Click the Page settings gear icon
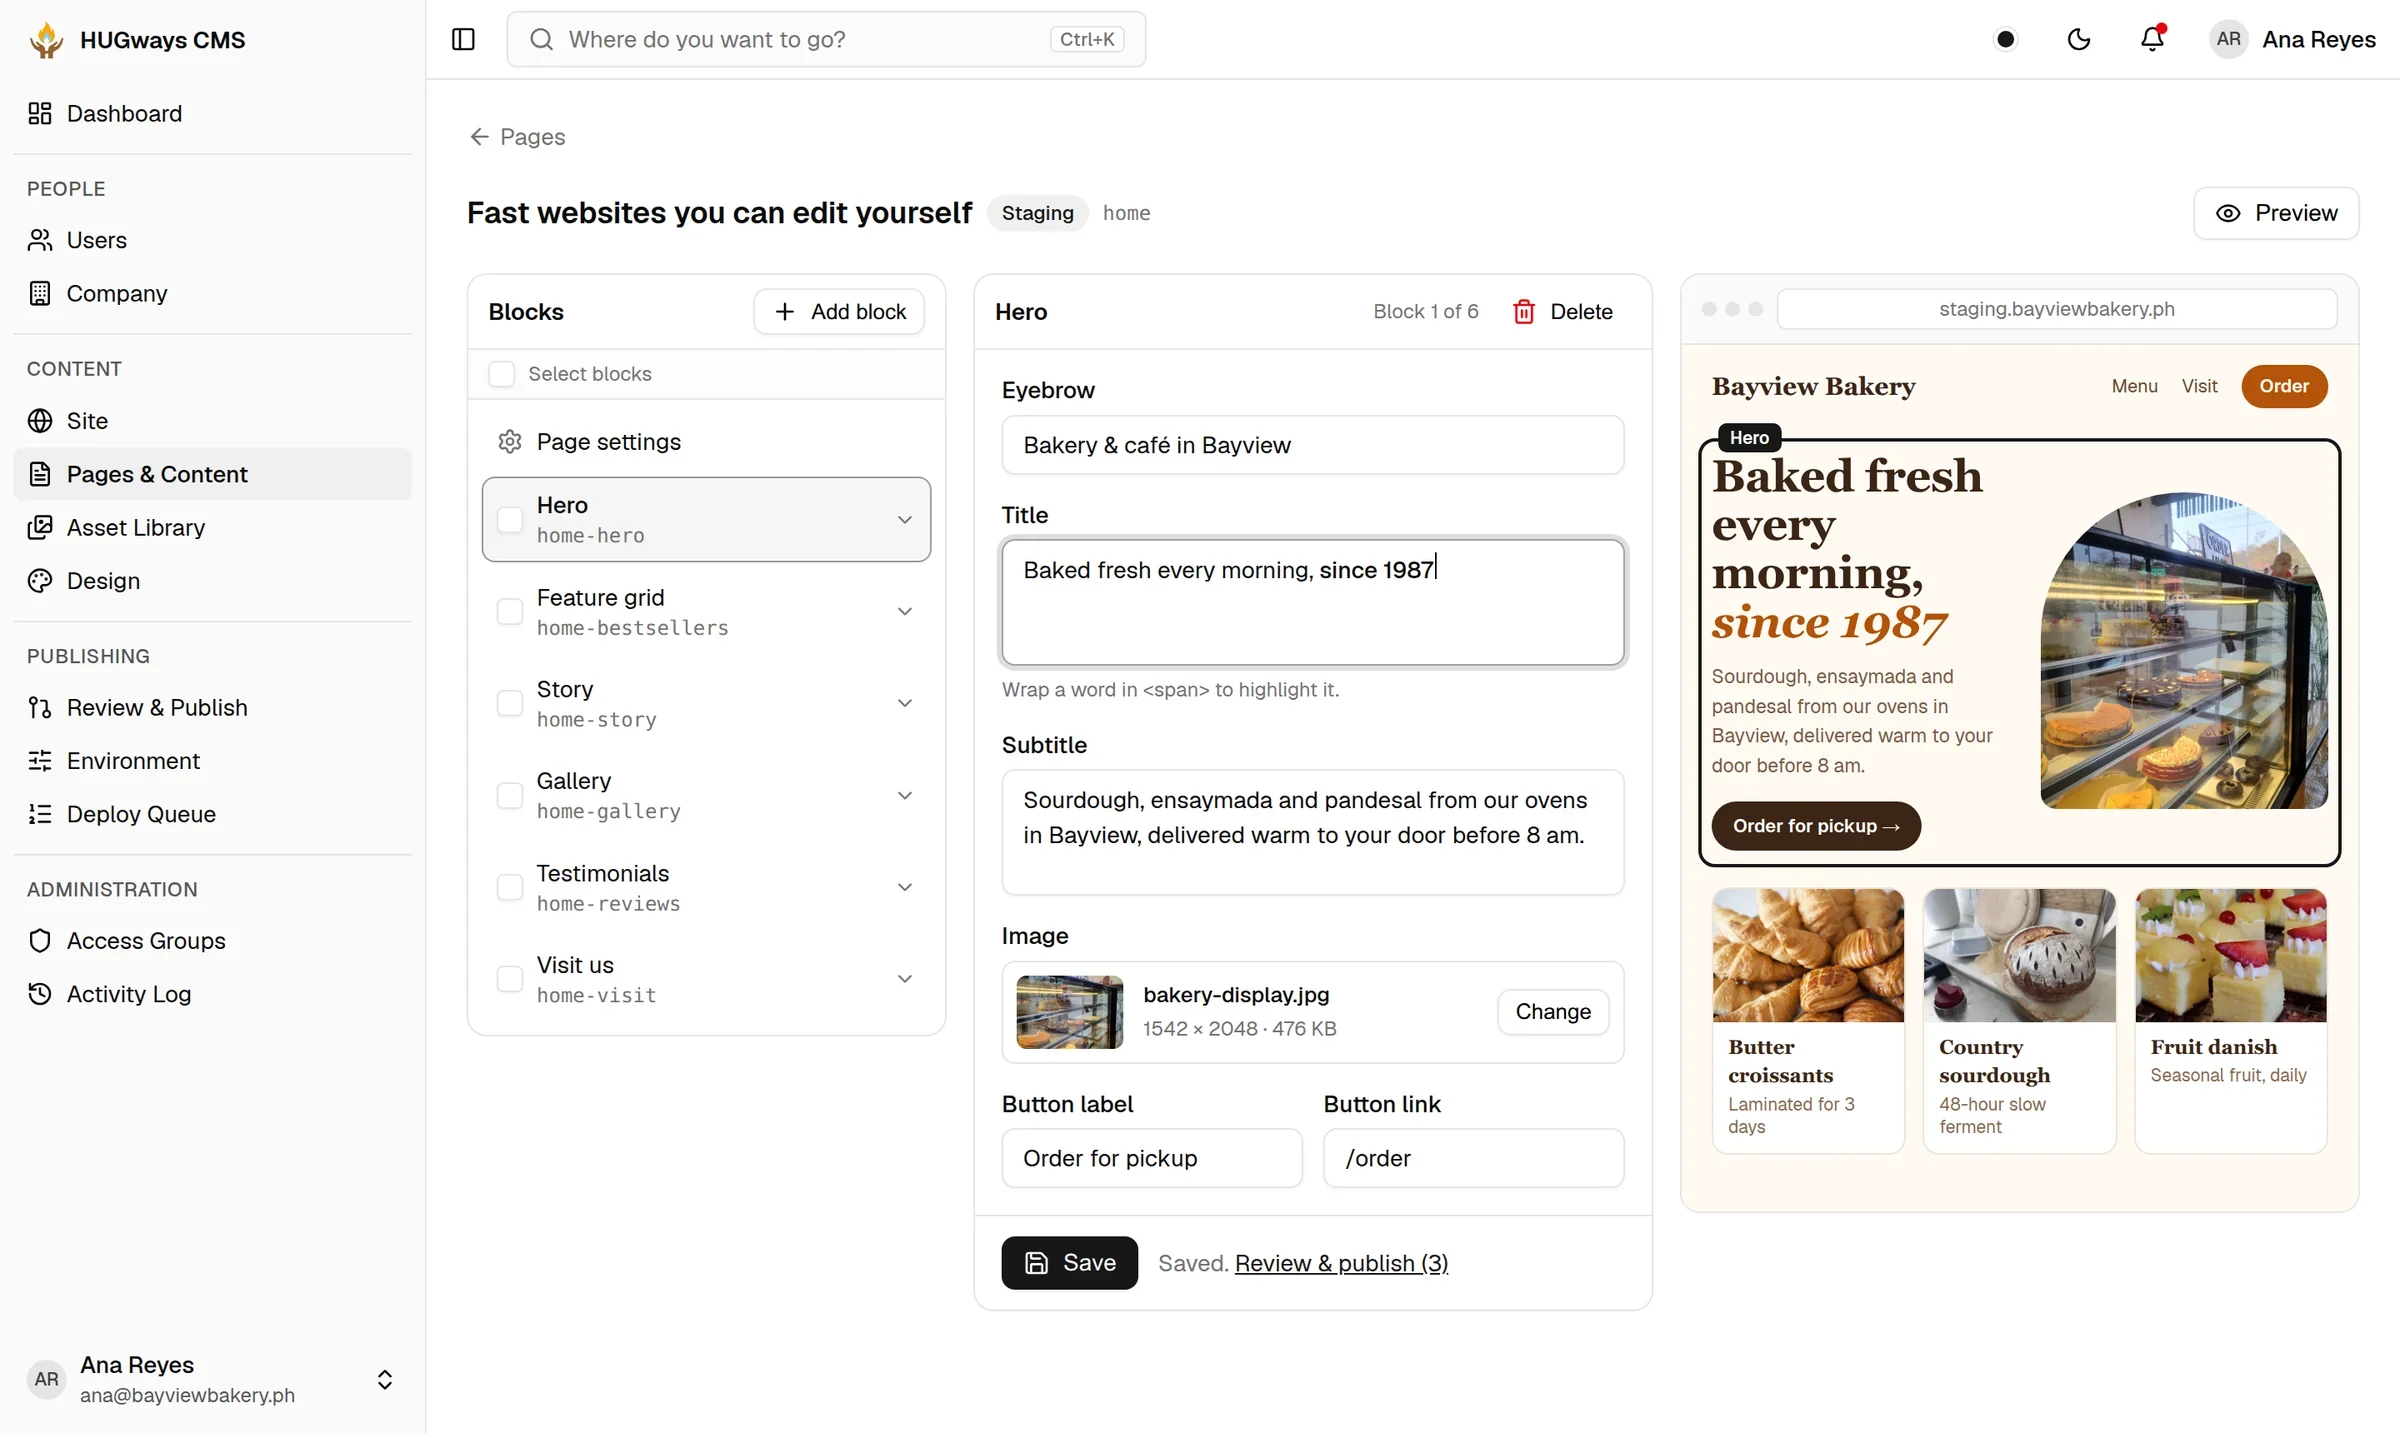 click(x=510, y=442)
